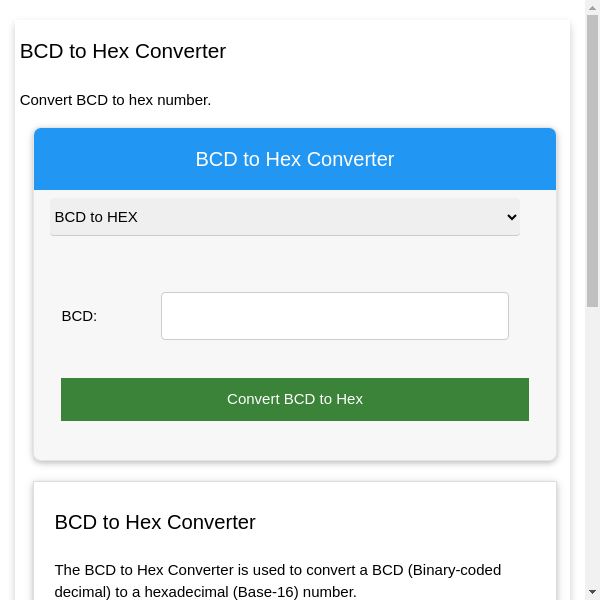Viewport: 600px width, 600px height.
Task: Click the lower card's BCD to Hex Converter heading
Action: click(x=155, y=522)
